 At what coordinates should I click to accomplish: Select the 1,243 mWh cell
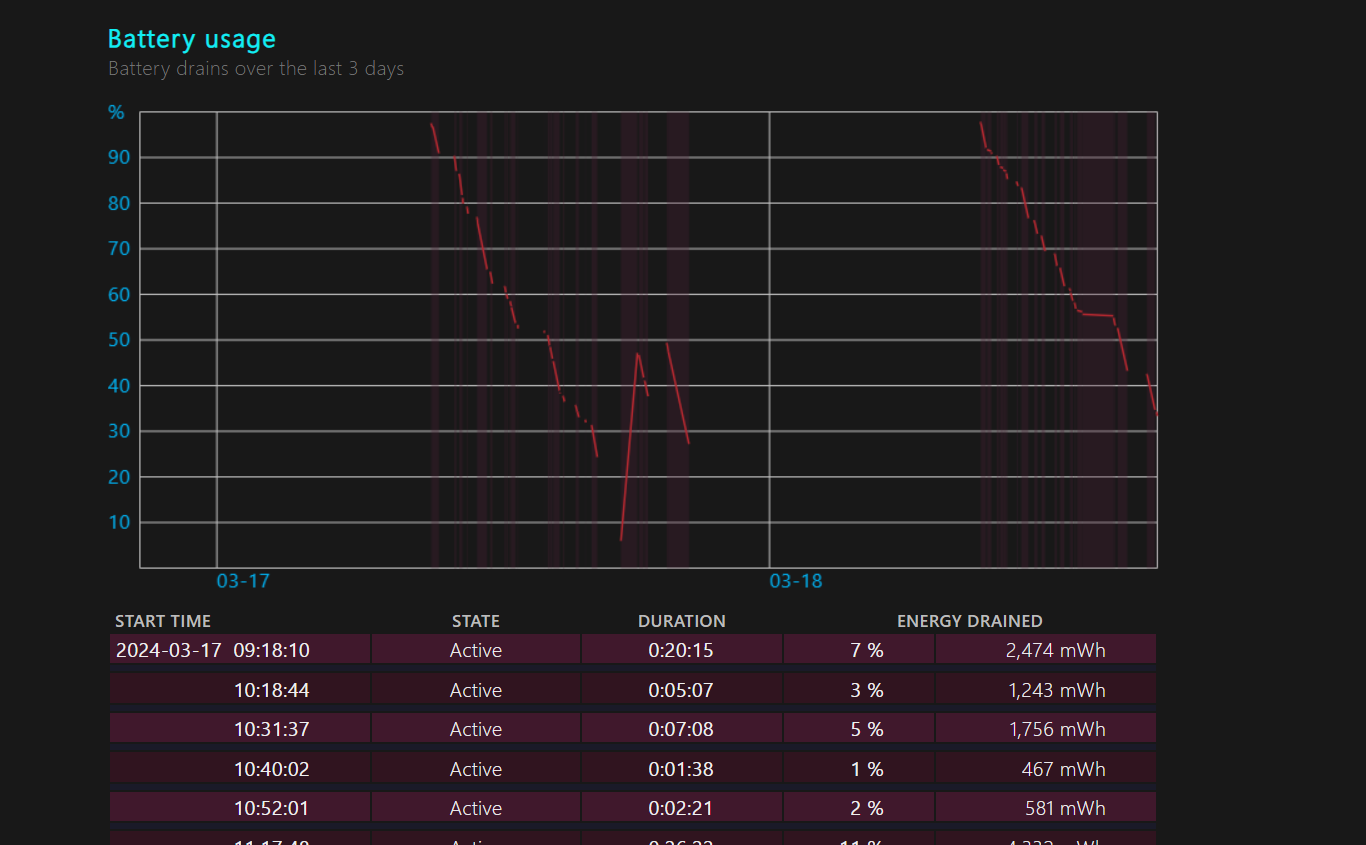pos(1046,689)
